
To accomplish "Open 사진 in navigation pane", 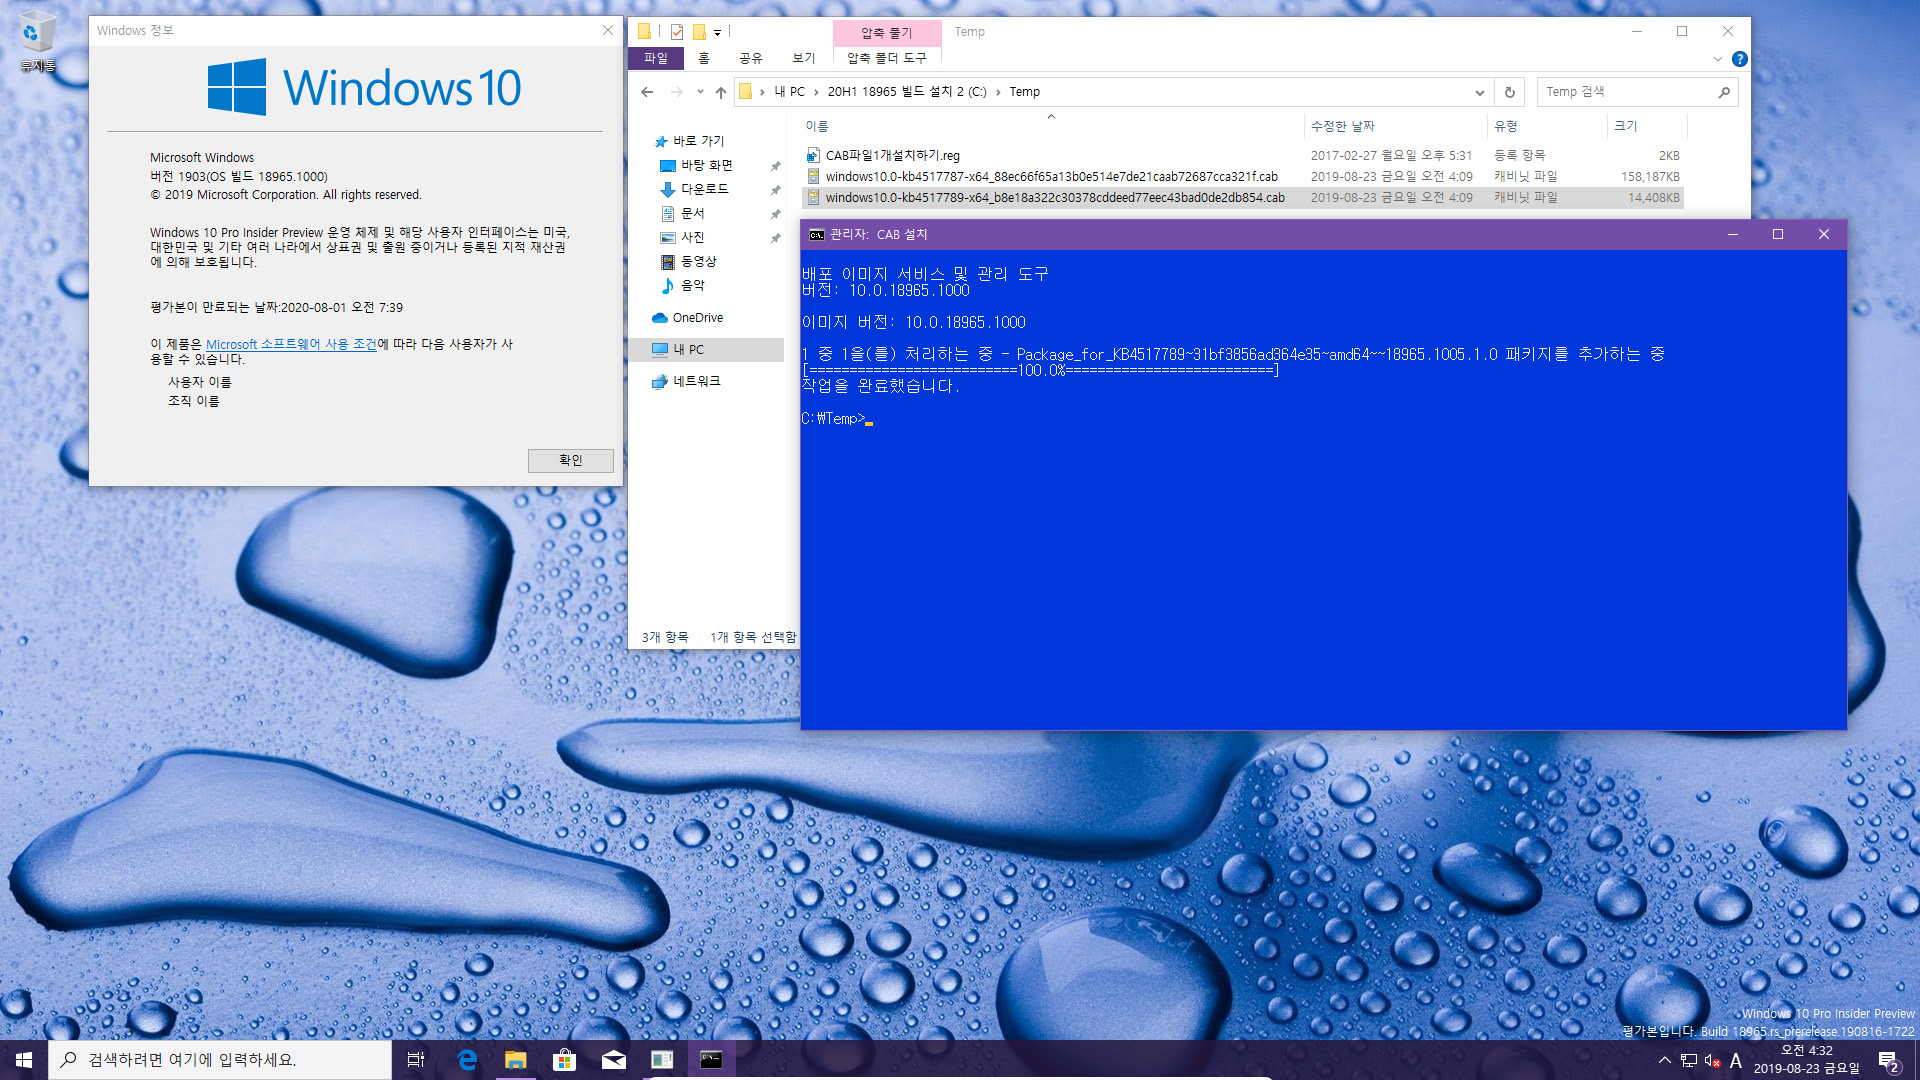I will click(692, 237).
